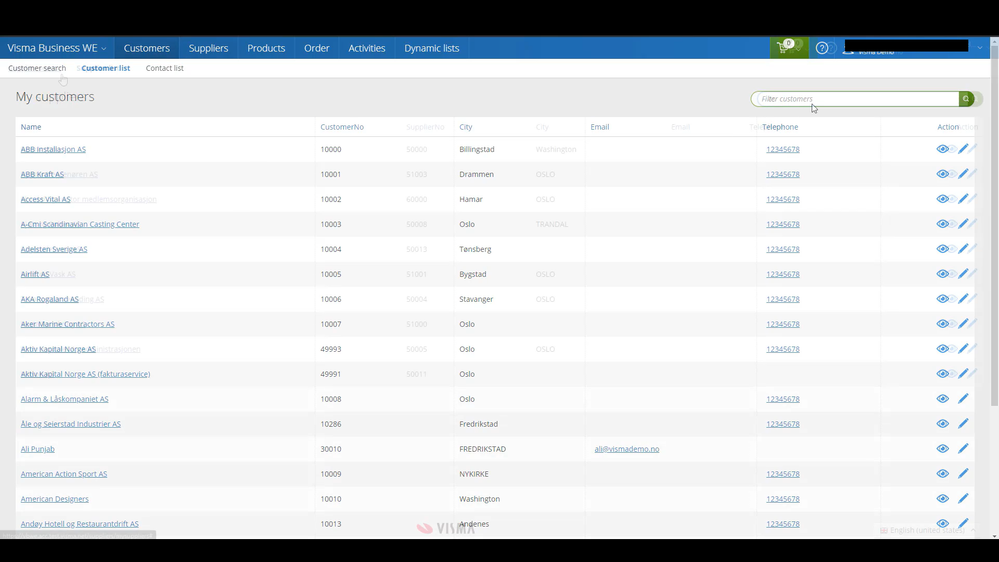View American Action Sport AS eye icon
Viewport: 999px width, 562px height.
942,473
